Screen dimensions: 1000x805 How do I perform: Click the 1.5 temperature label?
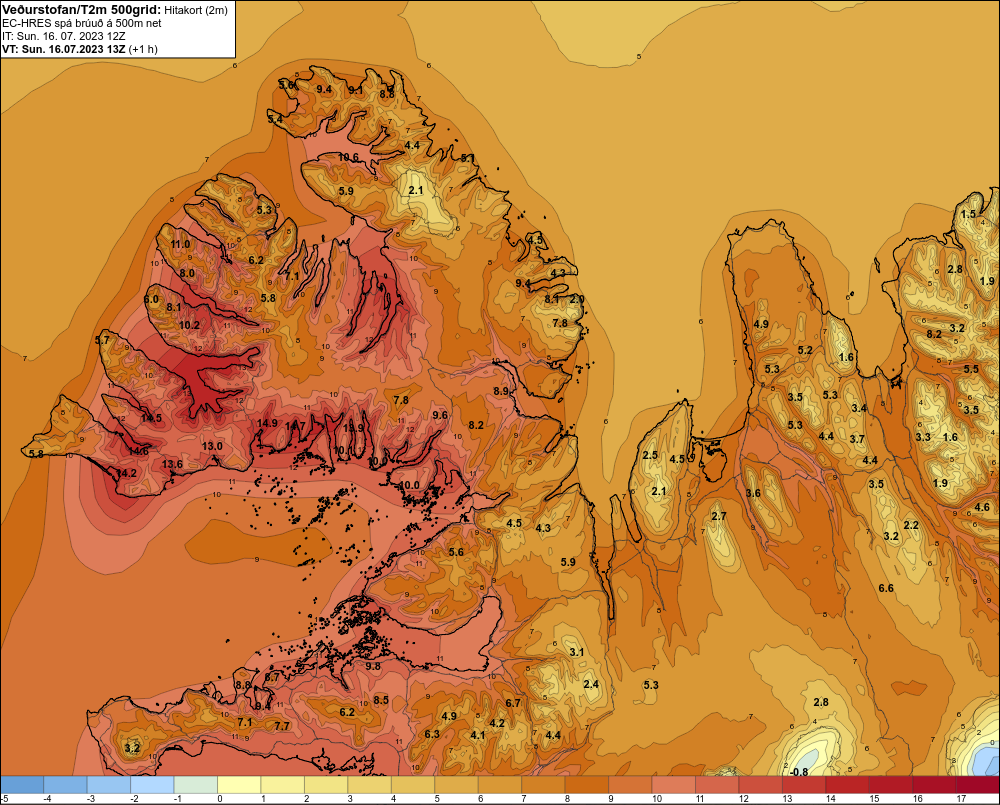click(968, 214)
